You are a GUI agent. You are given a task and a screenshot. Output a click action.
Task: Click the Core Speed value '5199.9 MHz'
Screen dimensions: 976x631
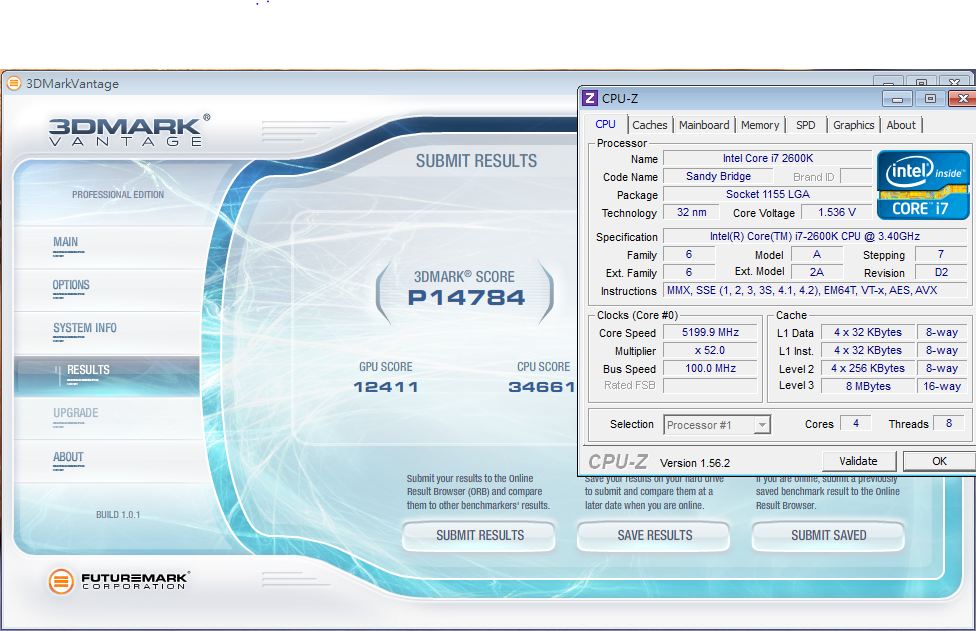[710, 332]
